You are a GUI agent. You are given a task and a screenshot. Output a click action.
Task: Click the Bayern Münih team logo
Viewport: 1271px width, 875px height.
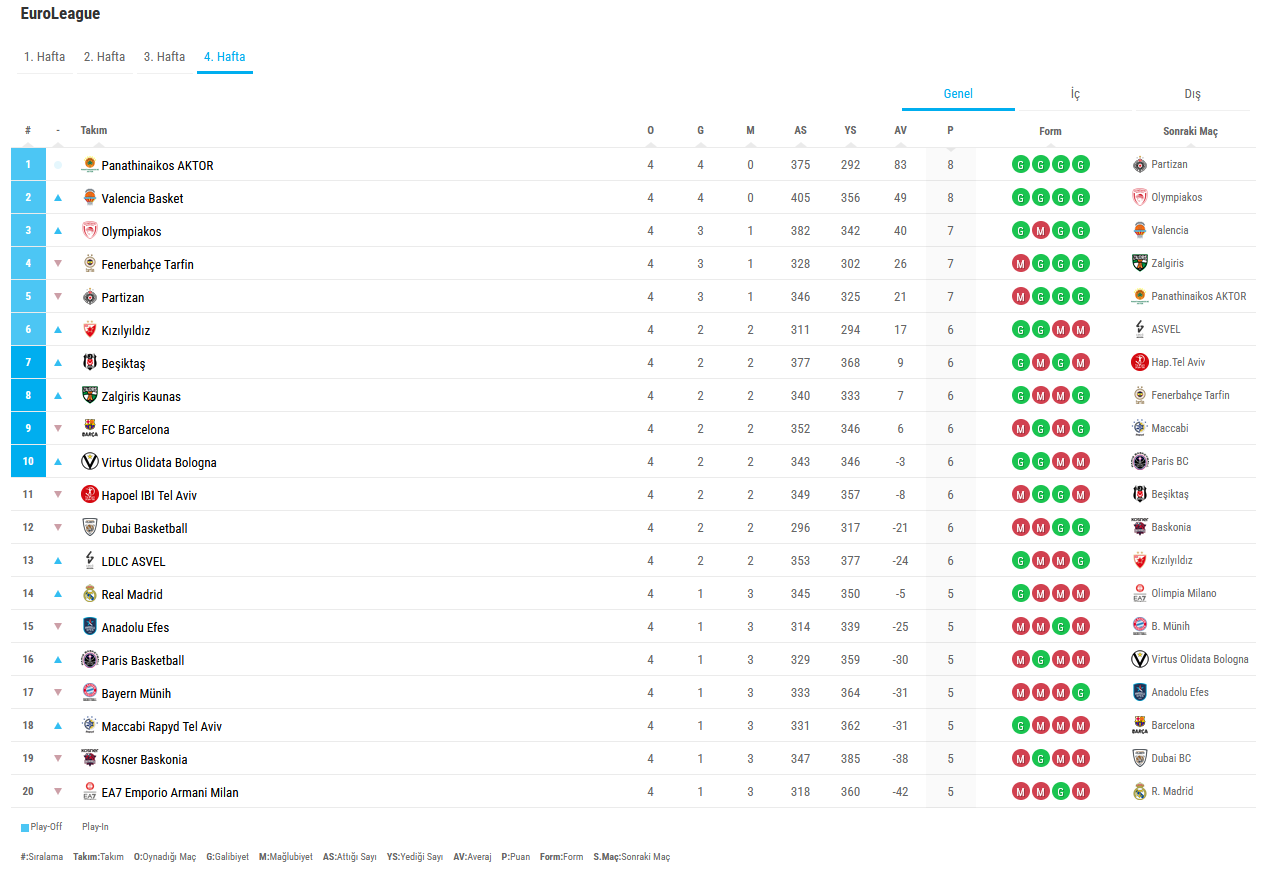point(89,693)
